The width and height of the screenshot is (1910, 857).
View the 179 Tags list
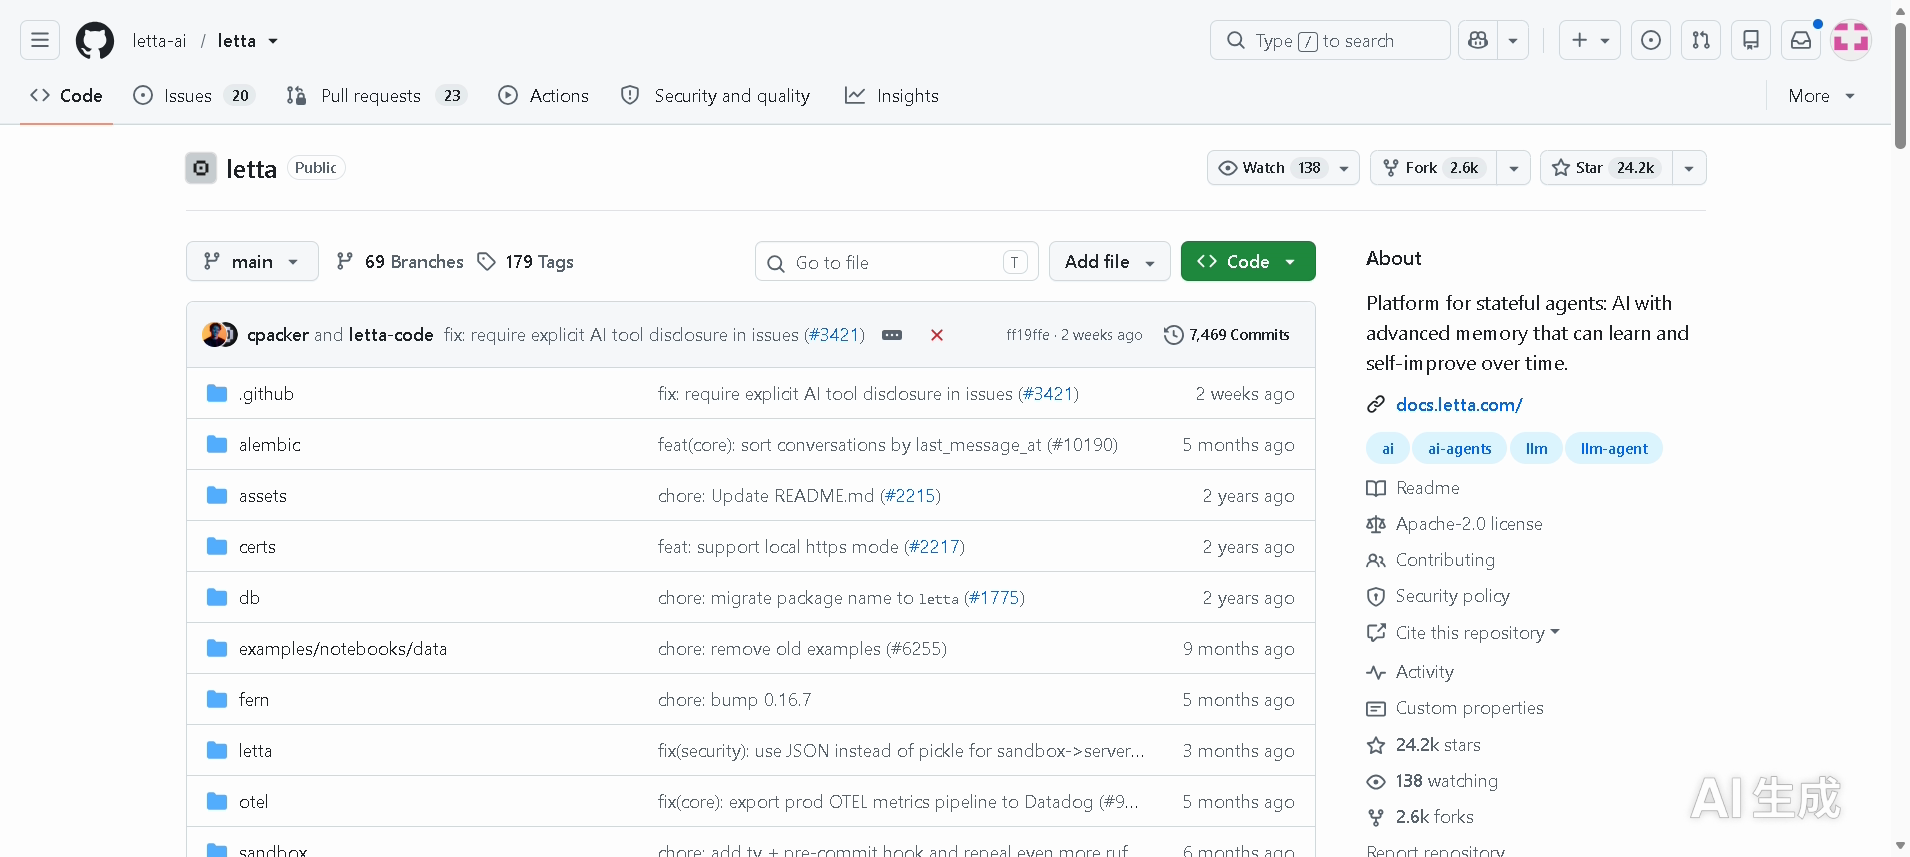pos(526,261)
